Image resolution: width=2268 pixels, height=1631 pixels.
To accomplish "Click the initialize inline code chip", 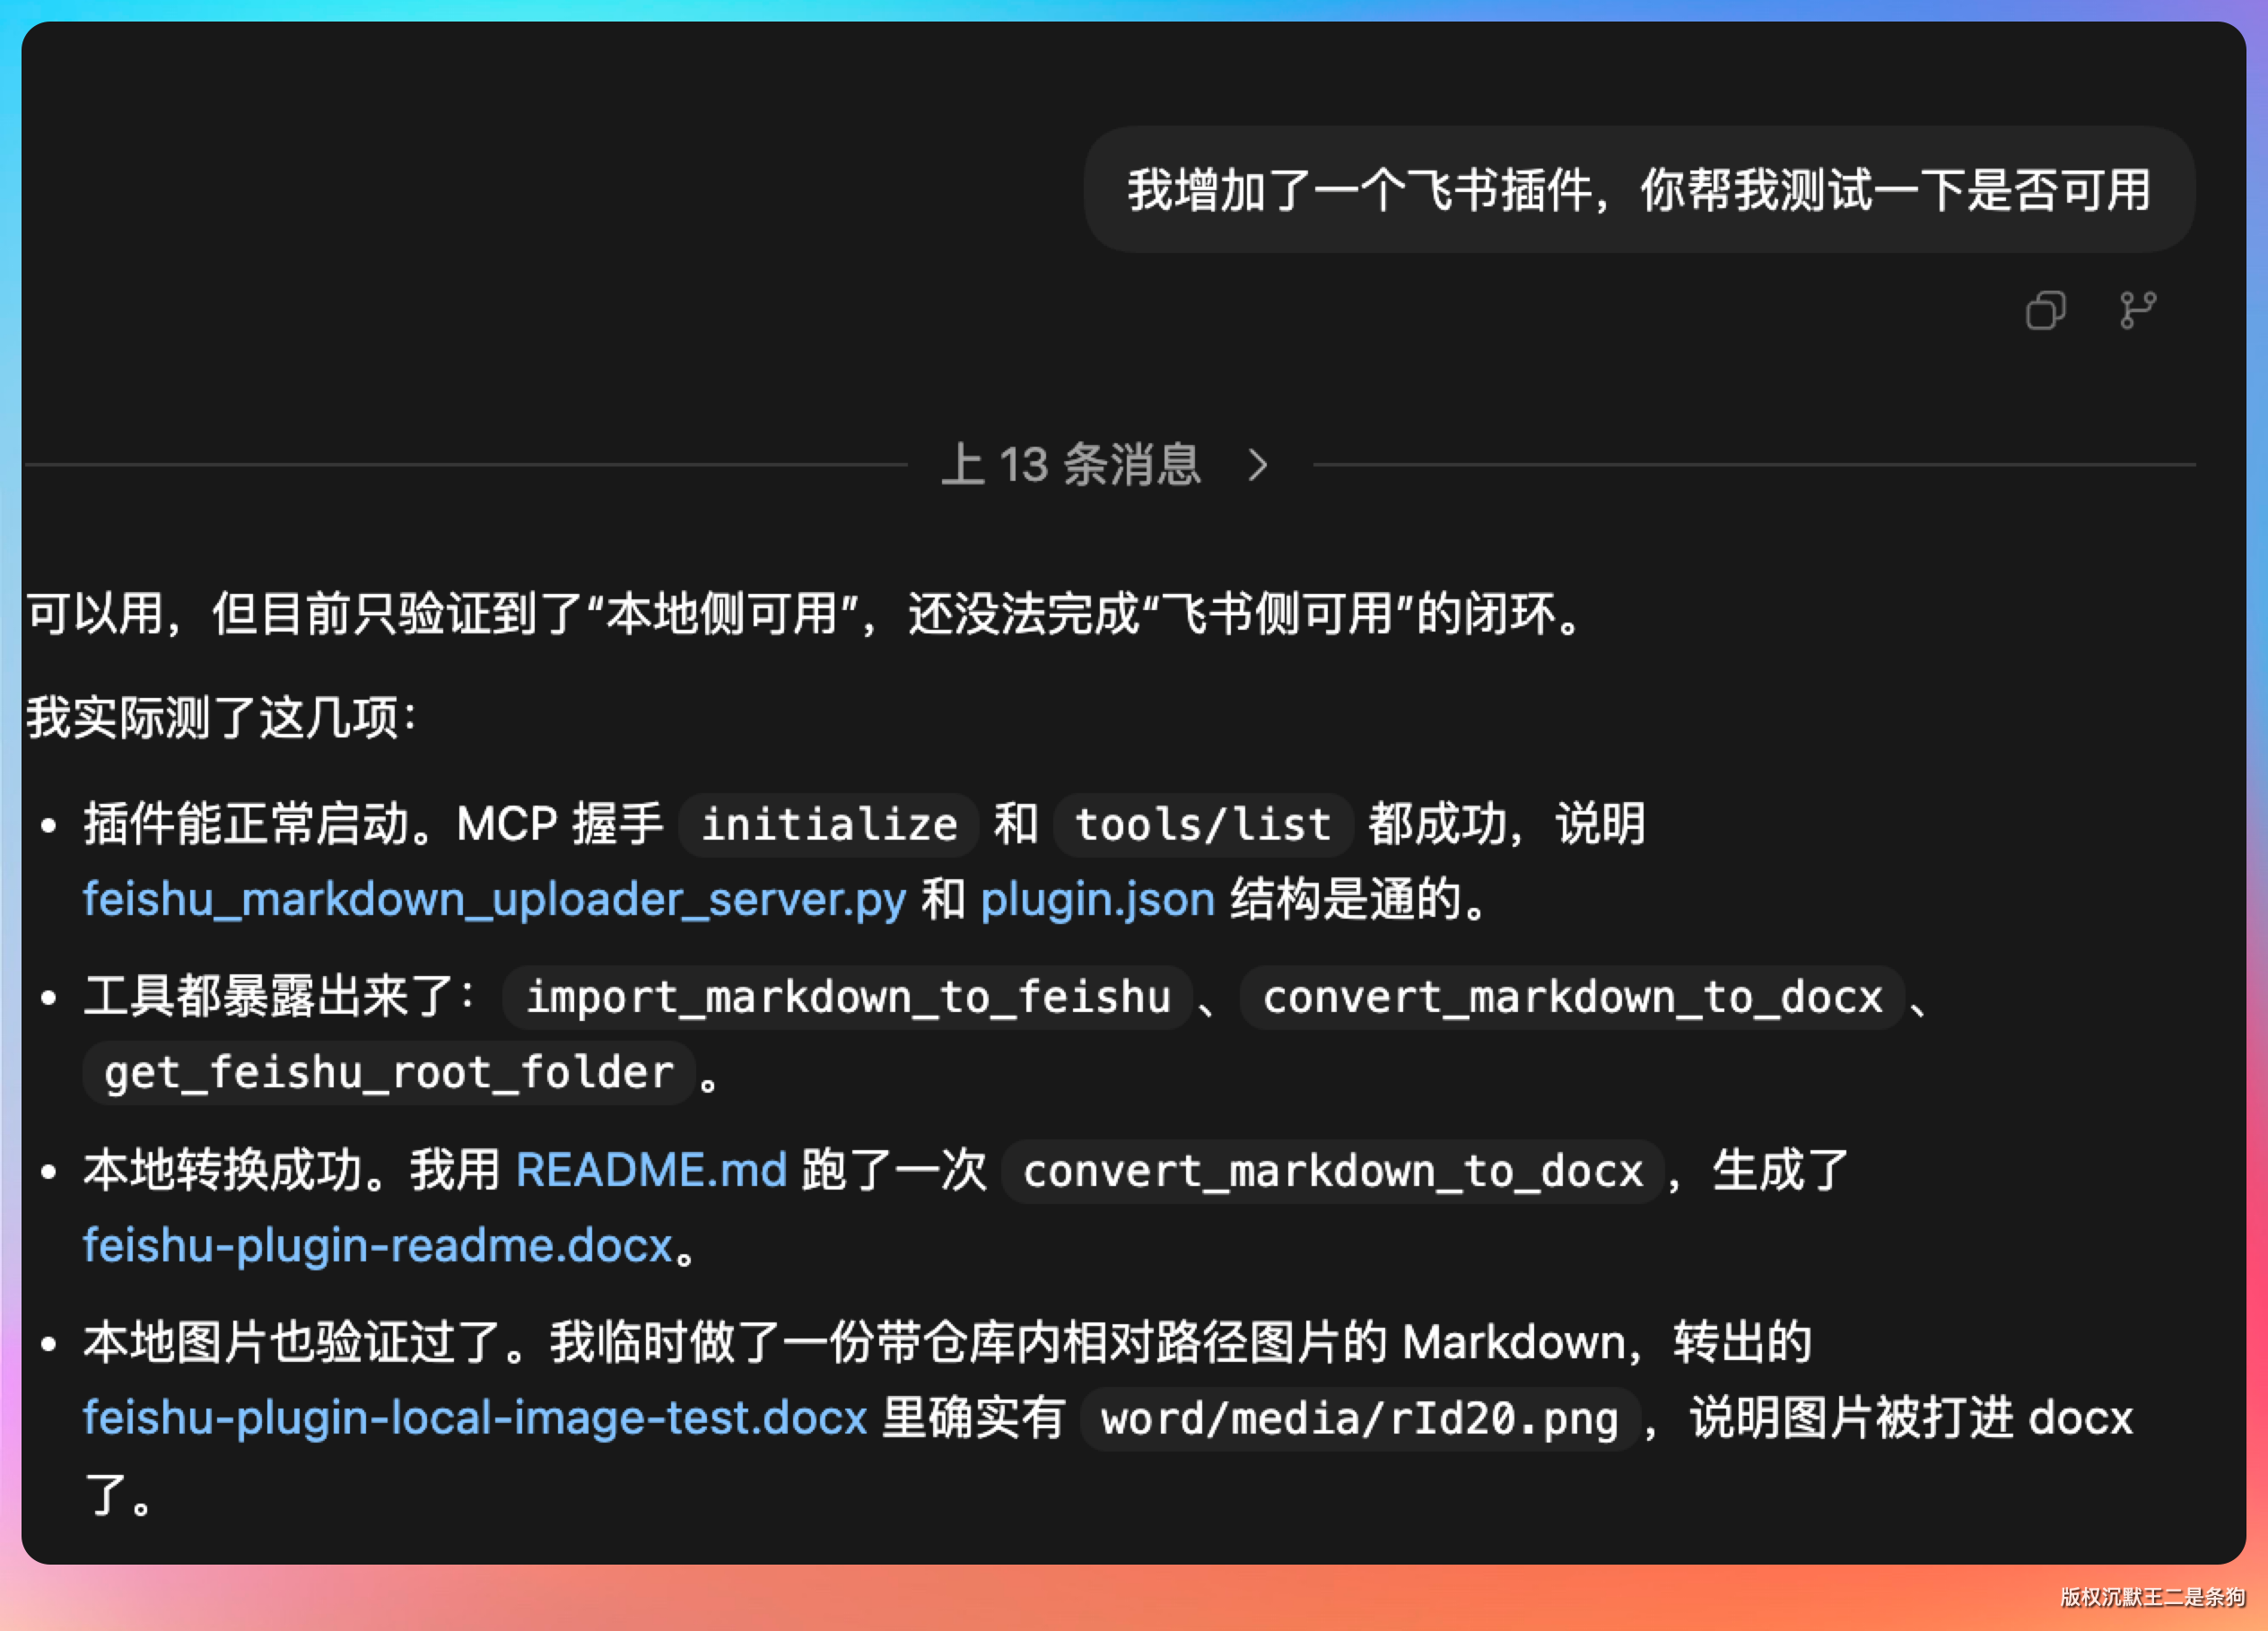I will pos(829,825).
